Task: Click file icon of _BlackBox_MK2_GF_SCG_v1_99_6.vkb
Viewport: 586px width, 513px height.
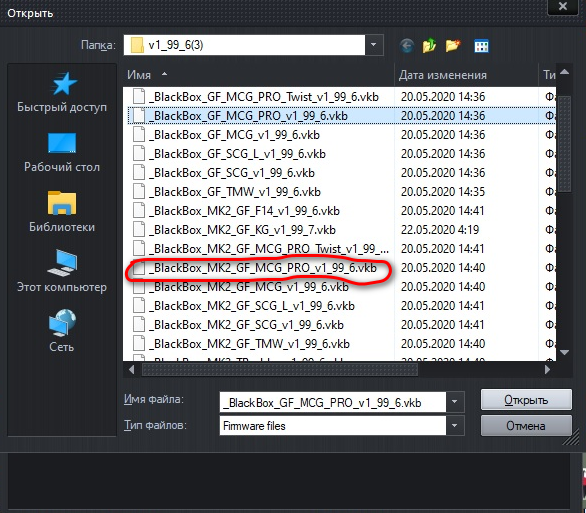Action: (x=139, y=325)
